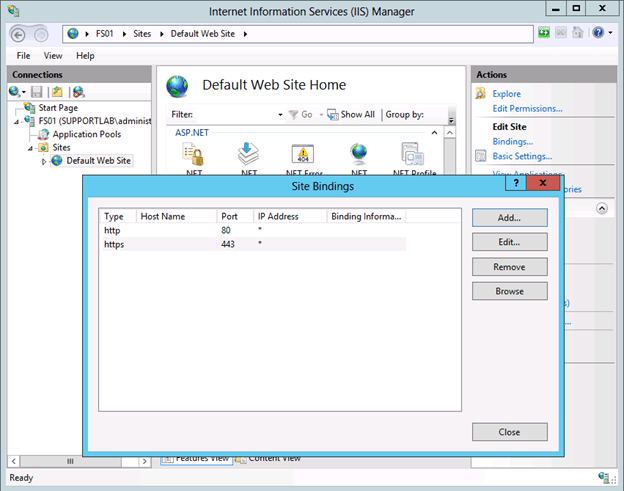Open the File menu
The height and width of the screenshot is (491, 624).
[23, 56]
